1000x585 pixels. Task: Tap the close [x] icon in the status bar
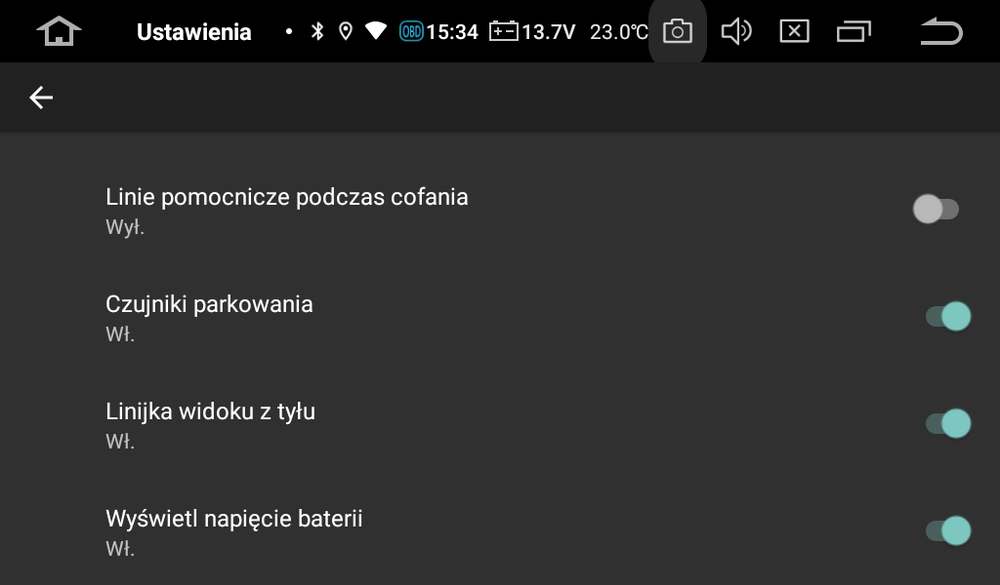[795, 31]
